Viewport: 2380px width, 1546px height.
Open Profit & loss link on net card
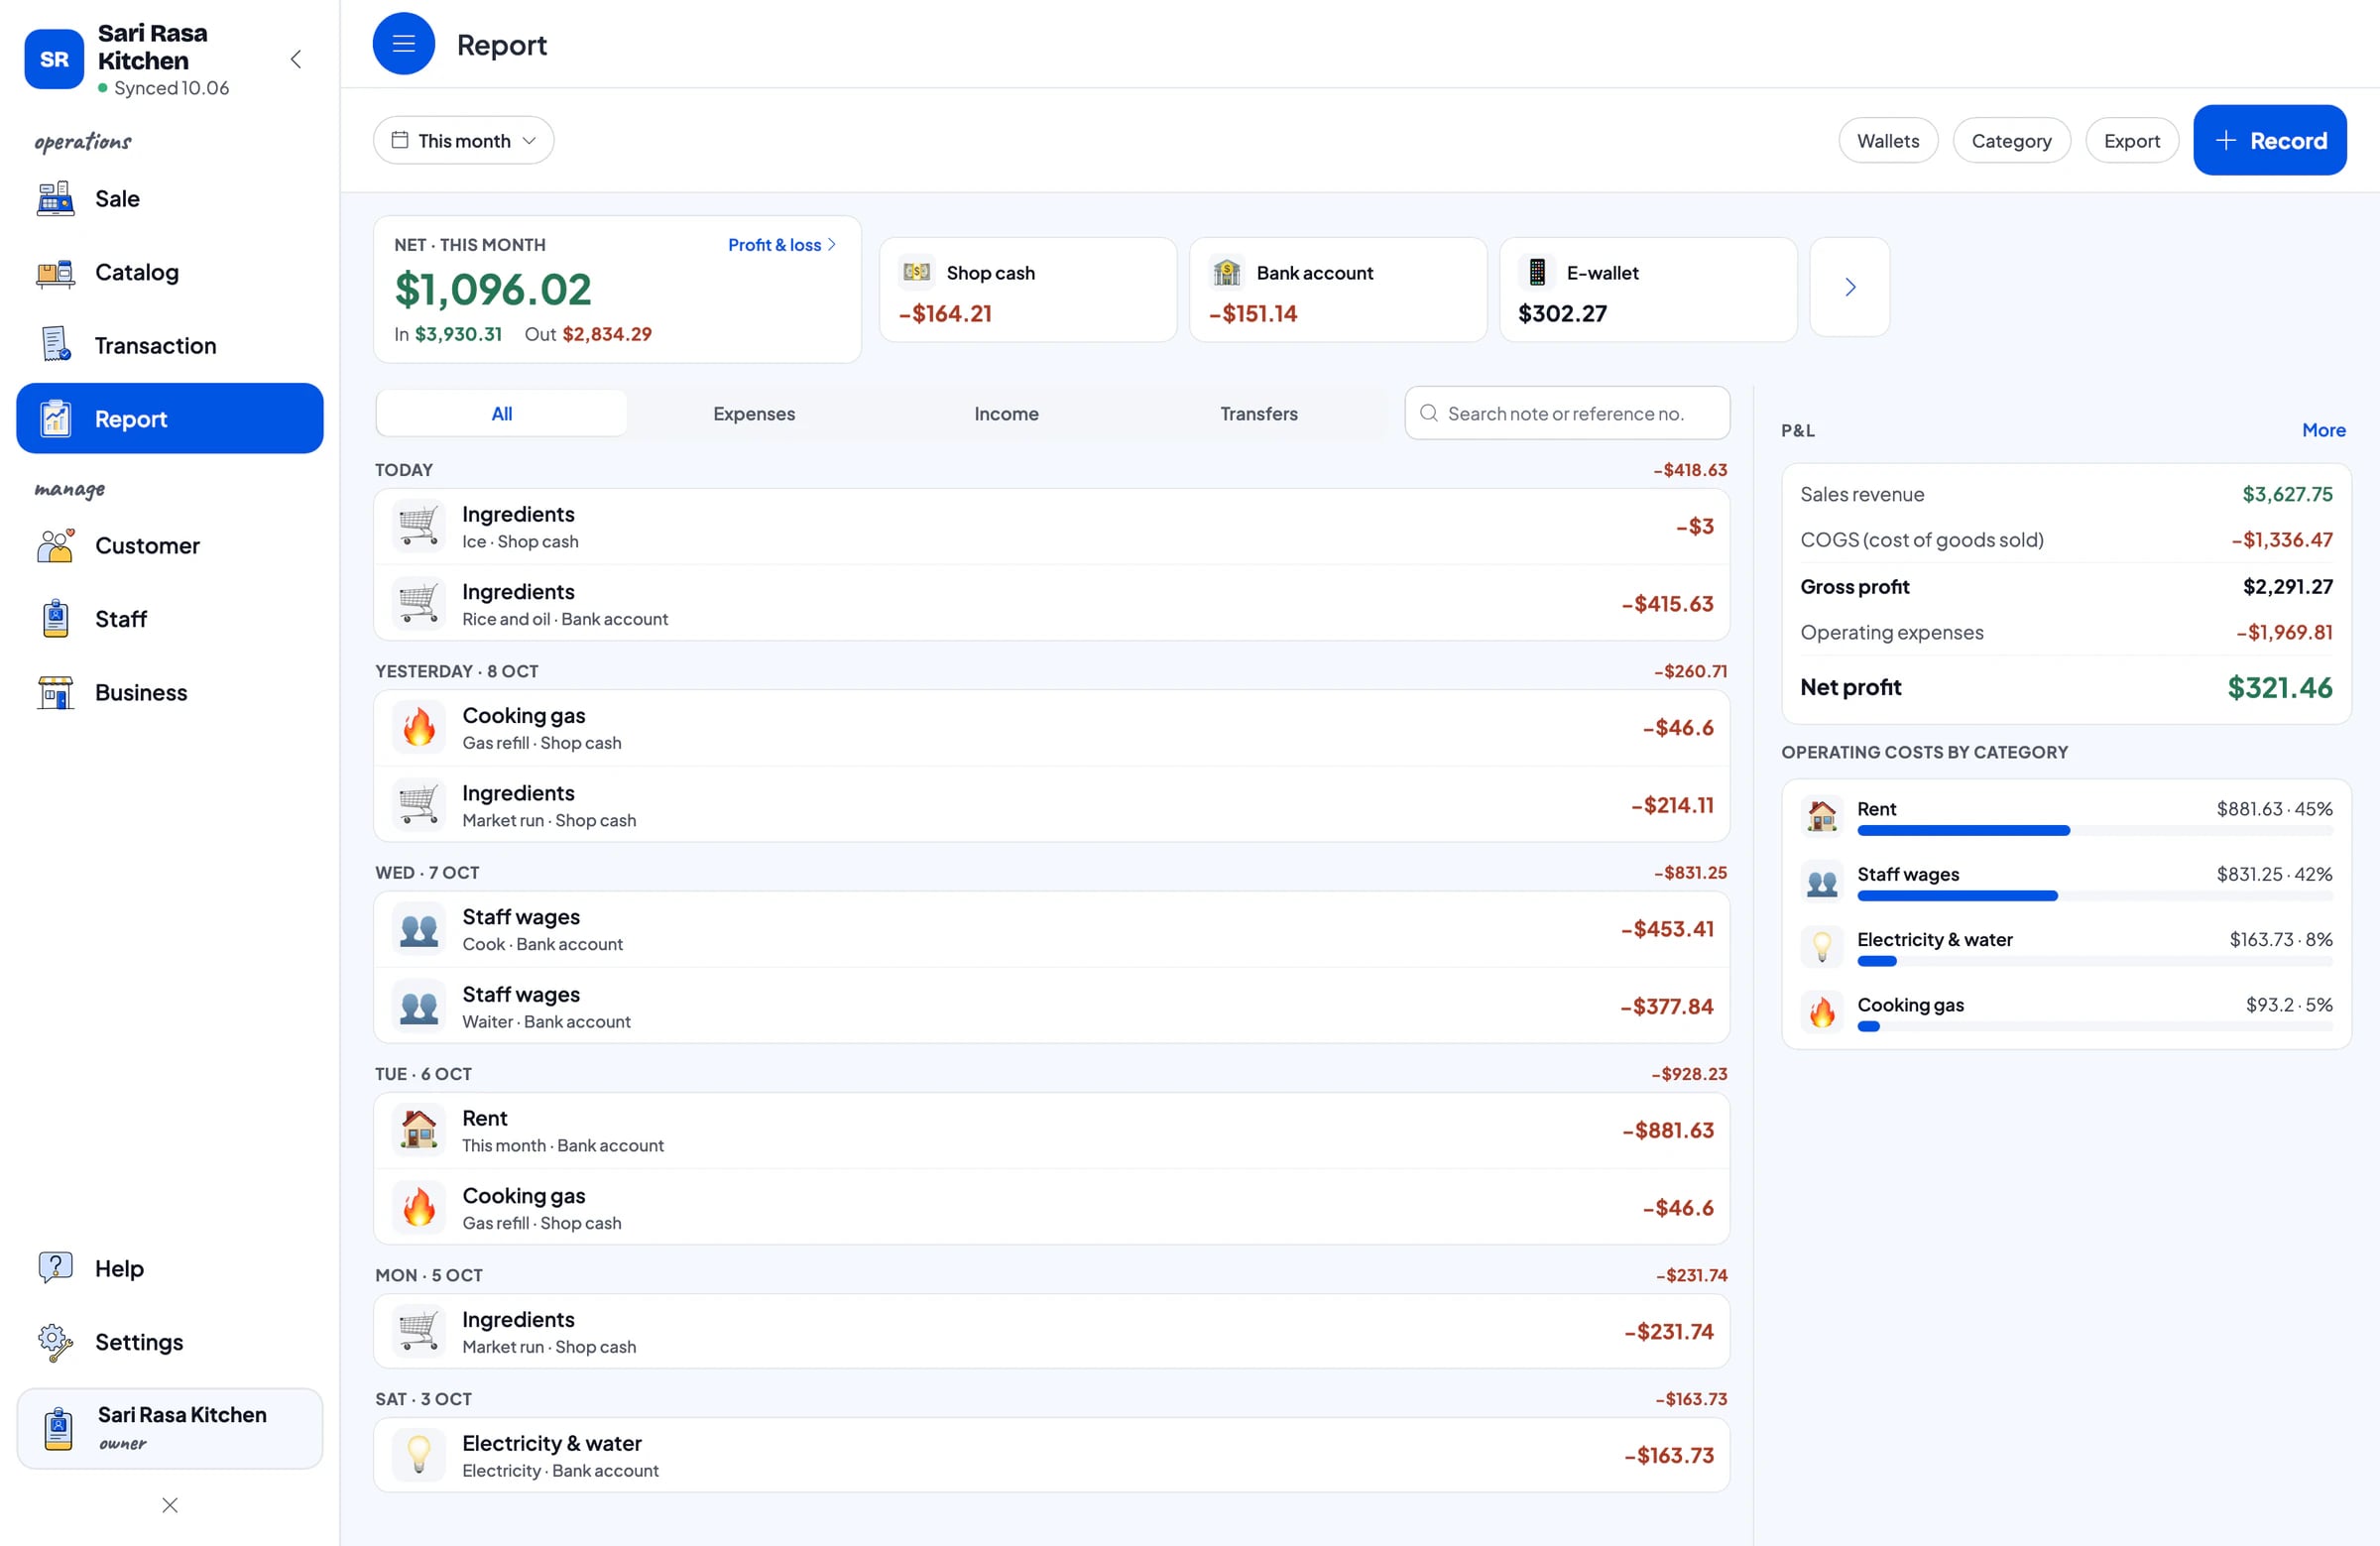tap(782, 245)
